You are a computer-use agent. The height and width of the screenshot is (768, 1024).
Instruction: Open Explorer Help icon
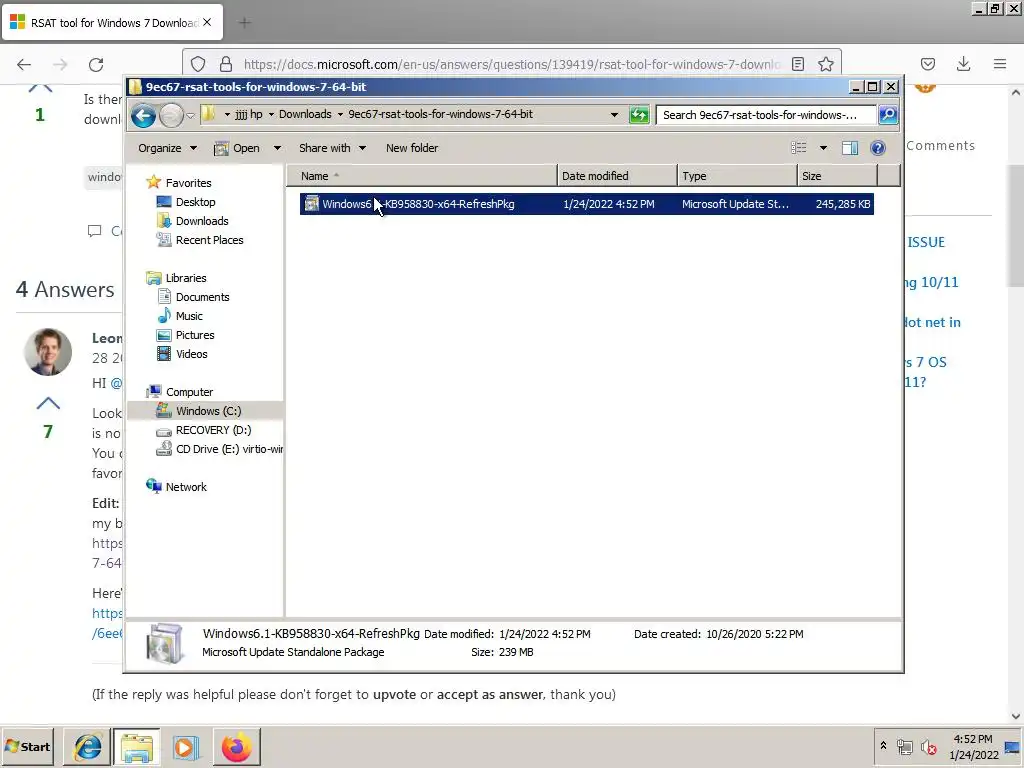click(x=878, y=148)
